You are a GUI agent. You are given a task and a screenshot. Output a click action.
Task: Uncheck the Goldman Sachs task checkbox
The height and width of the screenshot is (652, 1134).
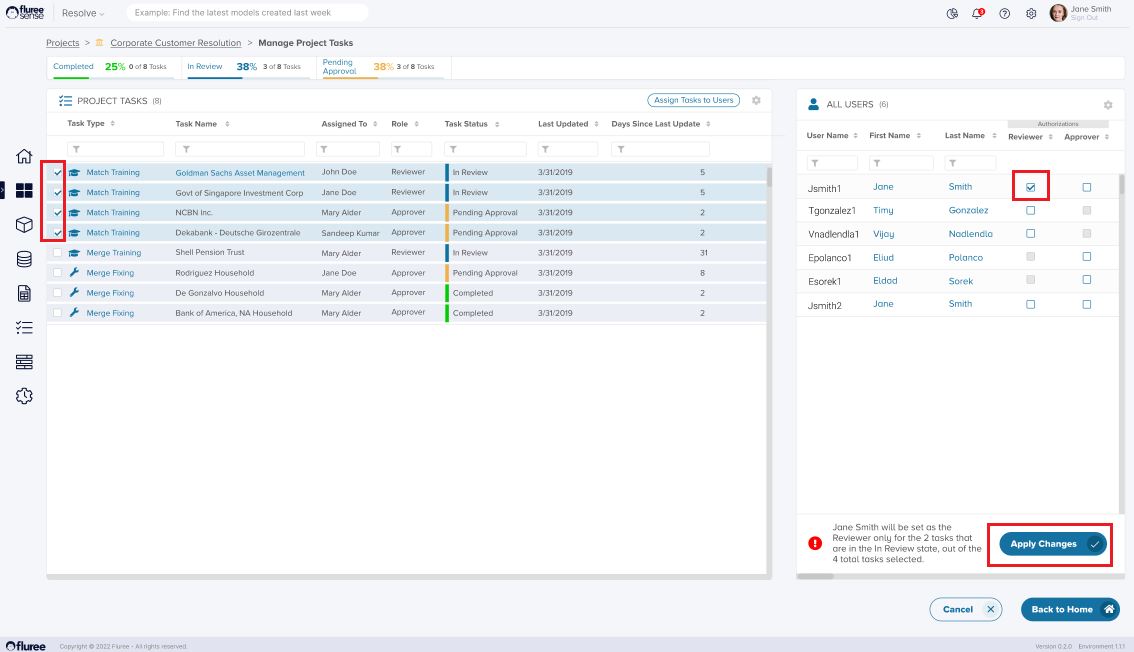pos(57,172)
